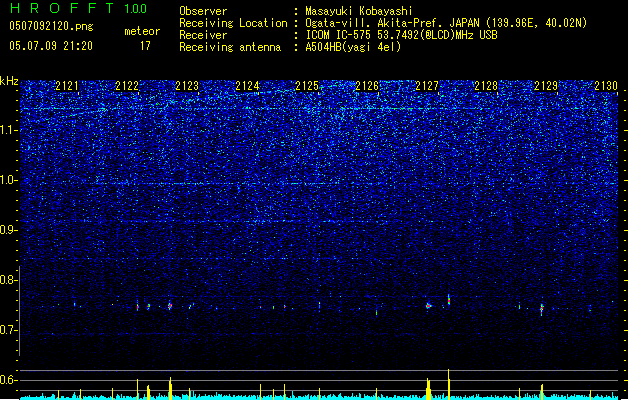Click the tallest yellow intensity spike after 2127
Screen dimensions: 629x400
[x=448, y=384]
